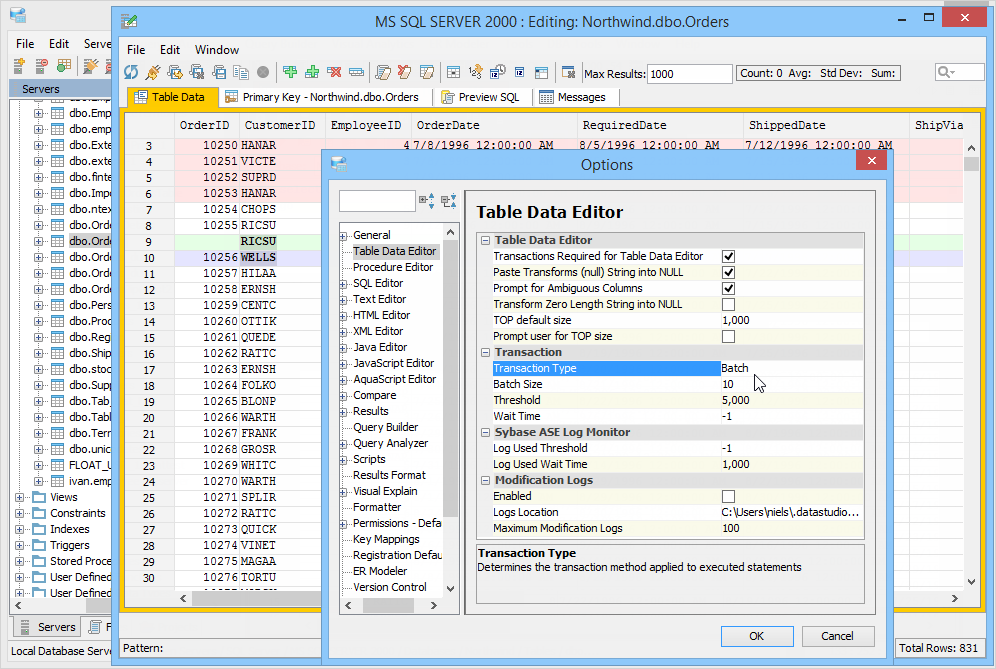Click OK in the Options dialog
Viewport: 996px width, 669px height.
tap(757, 636)
